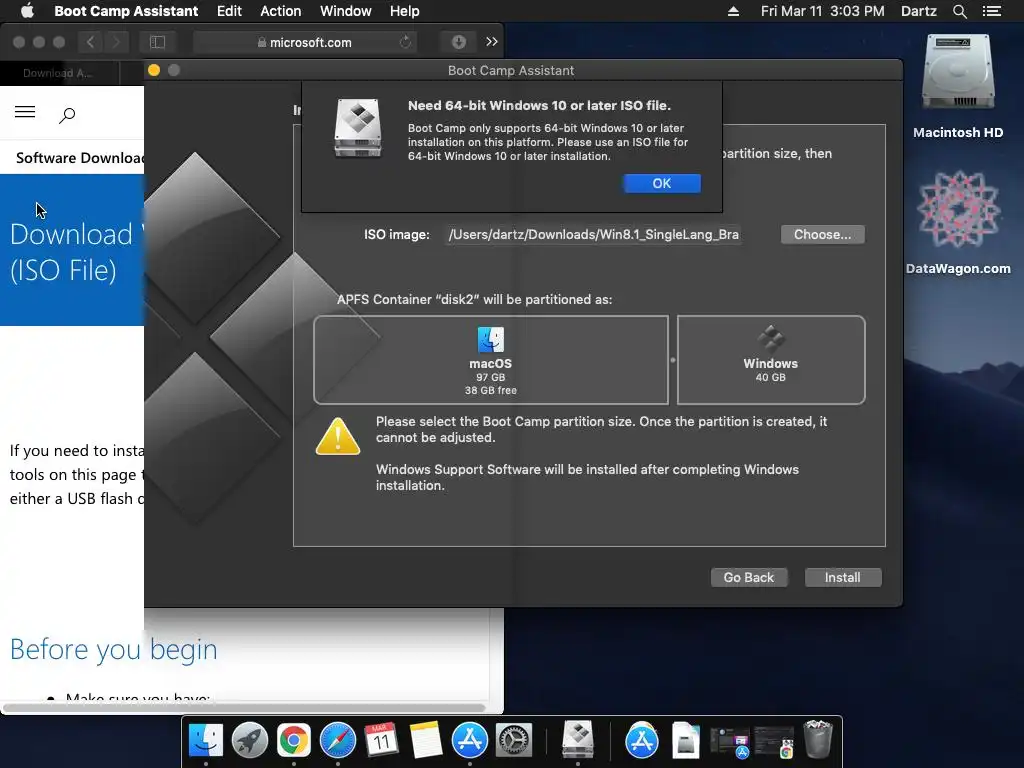Click the date and time in menu bar
1024x768 pixels.
coord(822,11)
